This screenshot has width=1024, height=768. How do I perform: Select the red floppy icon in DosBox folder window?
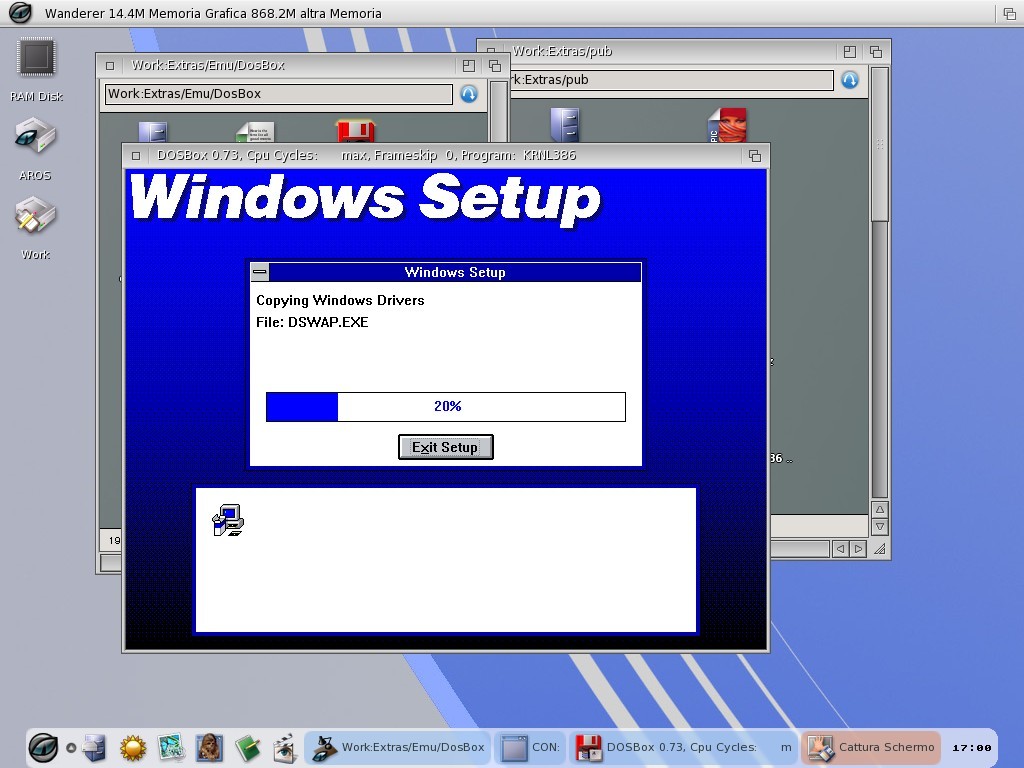tap(356, 131)
